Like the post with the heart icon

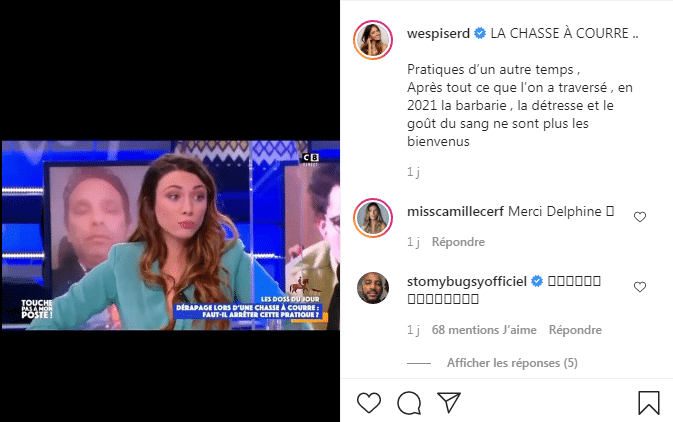click(x=369, y=403)
